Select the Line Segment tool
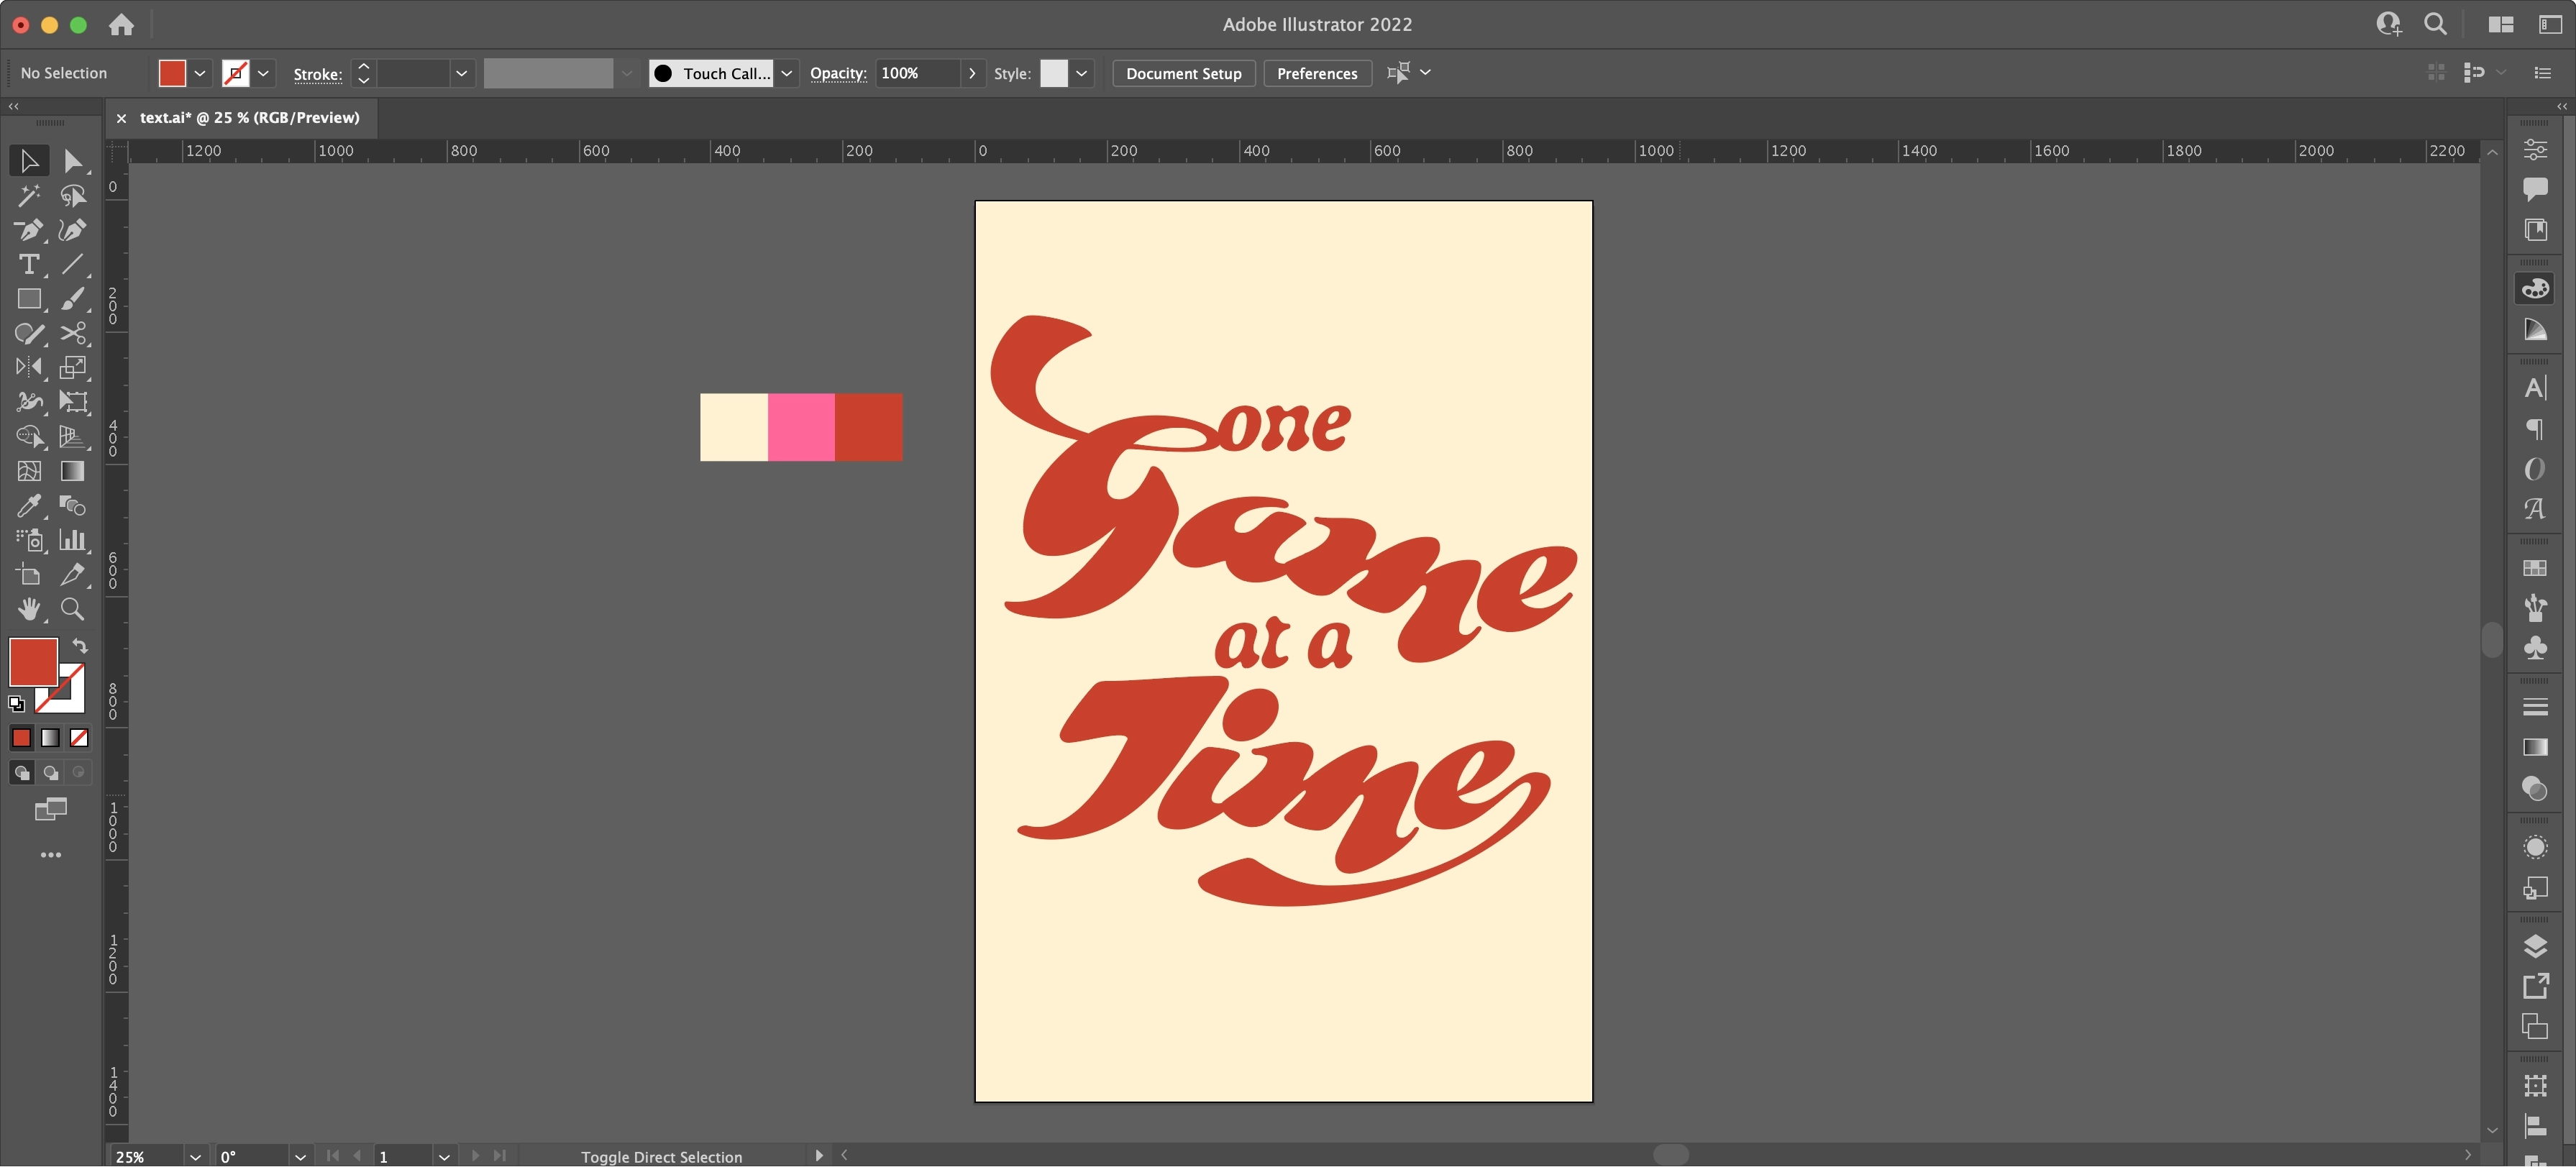This screenshot has height=1167, width=2576. [x=73, y=264]
